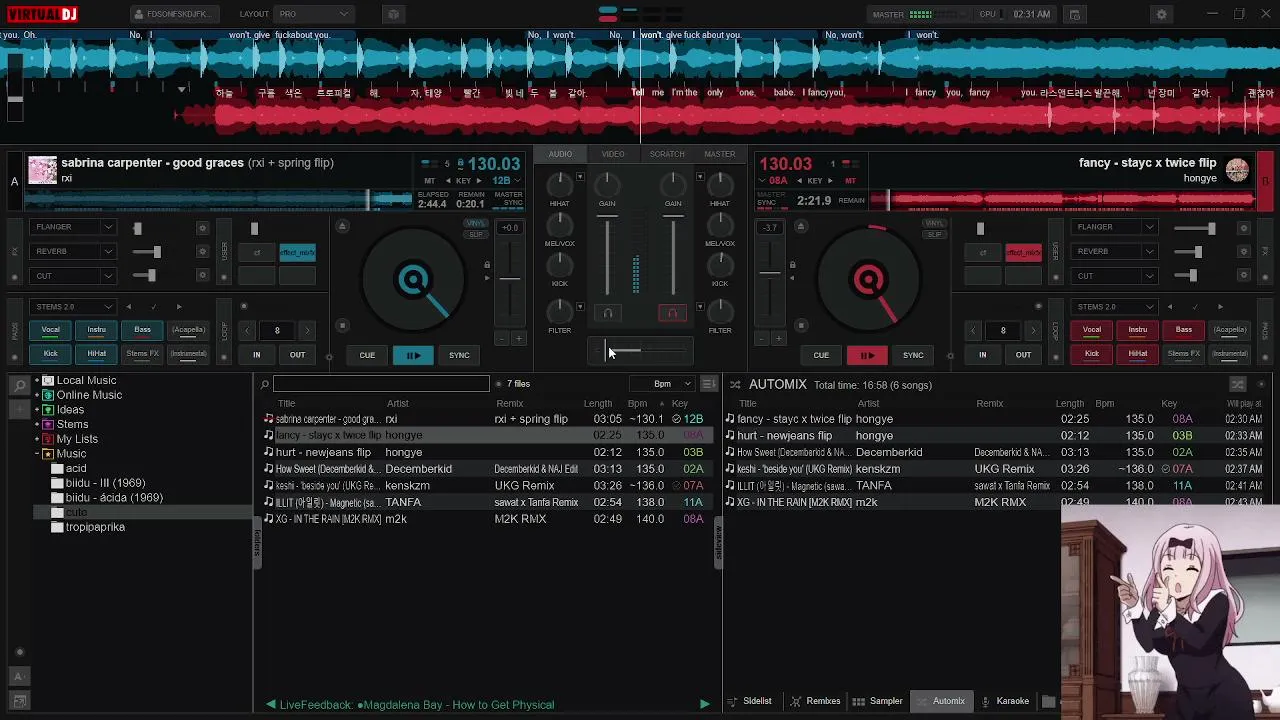Halve the loop length on left deck
The height and width of the screenshot is (720, 1280).
click(x=247, y=330)
